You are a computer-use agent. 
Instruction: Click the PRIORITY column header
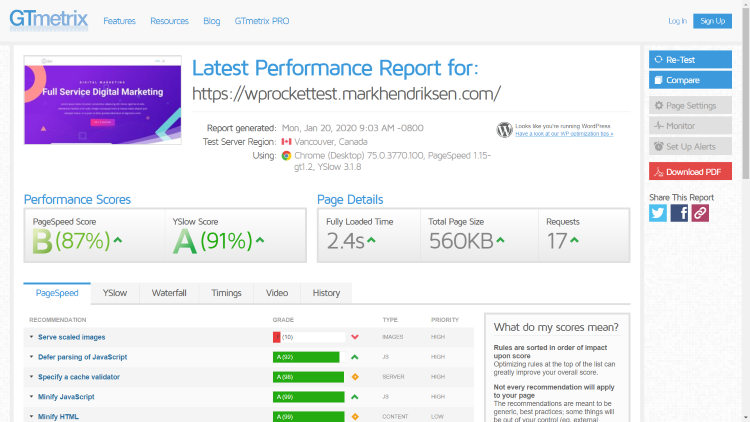445,320
